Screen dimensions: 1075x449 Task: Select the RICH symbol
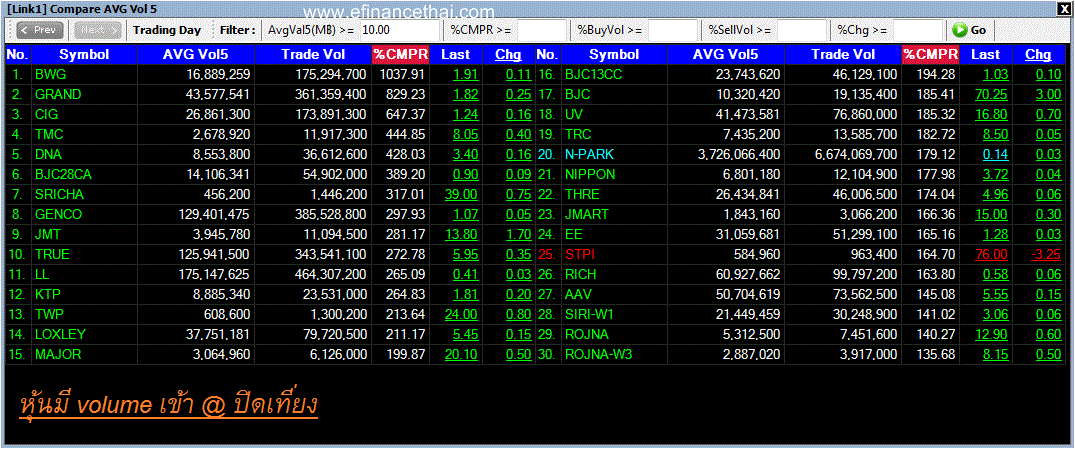click(x=580, y=275)
